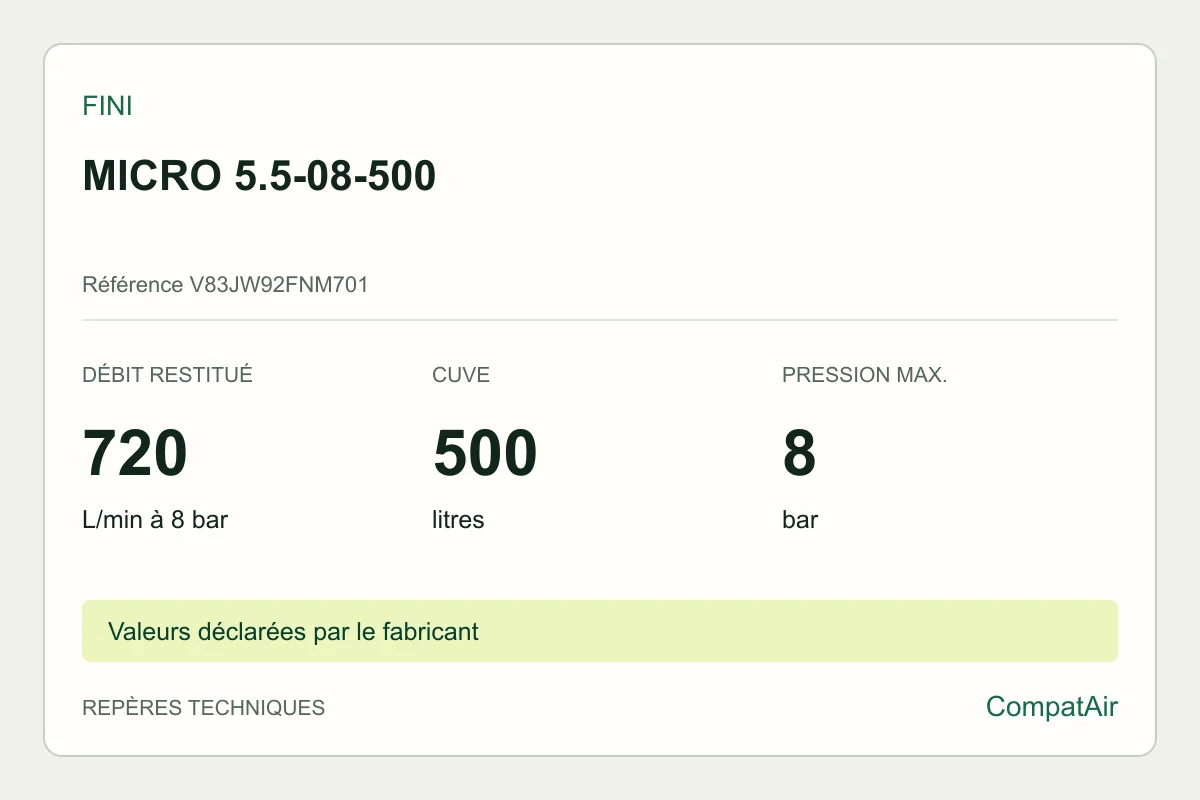Click the divider line under the reference
1200x800 pixels.
600,320
